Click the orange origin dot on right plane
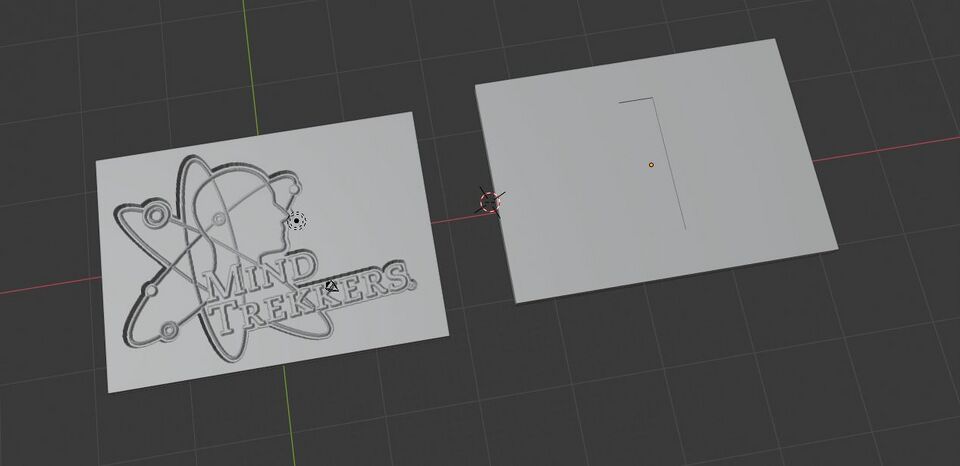Viewport: 960px width, 466px height. [651, 165]
